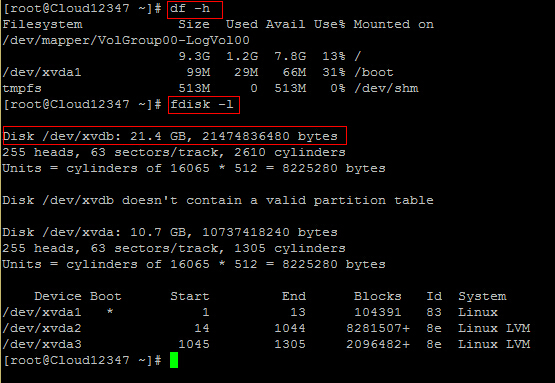Click 'Linux LVM' on the xvda3 row

point(494,344)
